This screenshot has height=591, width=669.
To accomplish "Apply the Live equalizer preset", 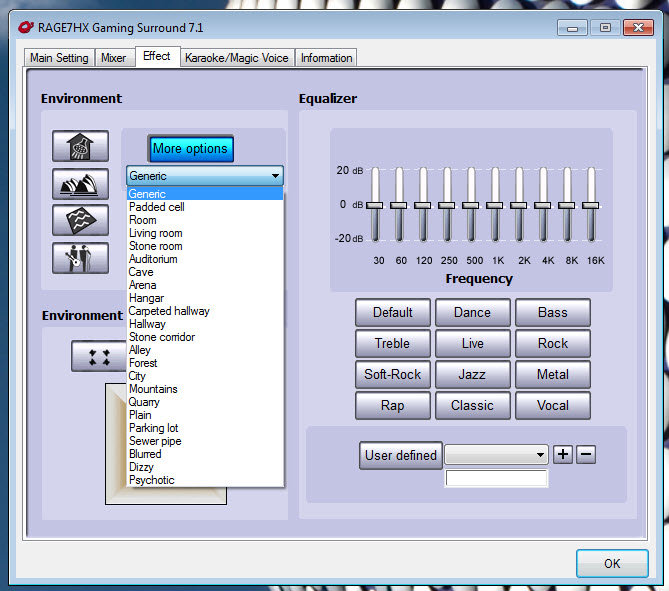I will point(472,344).
